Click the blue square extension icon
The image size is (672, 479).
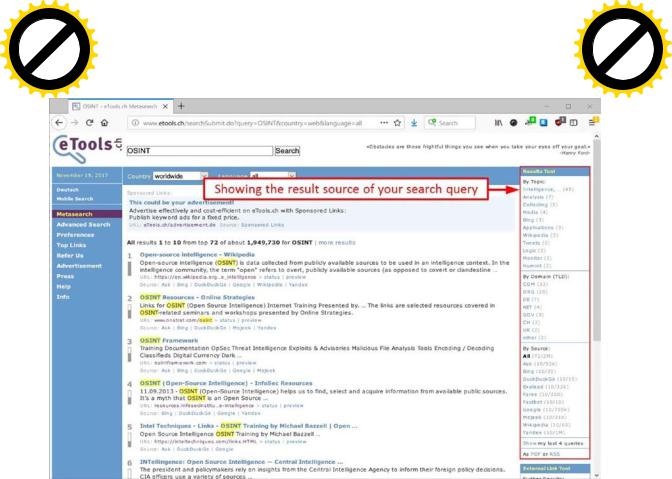pos(543,123)
